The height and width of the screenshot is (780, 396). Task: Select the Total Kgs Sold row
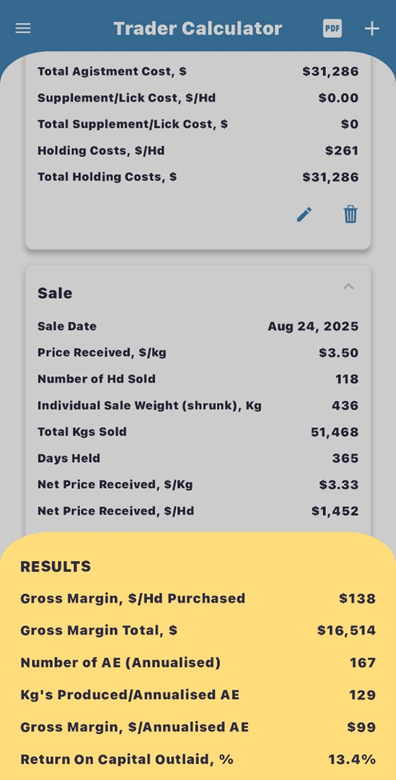click(198, 432)
